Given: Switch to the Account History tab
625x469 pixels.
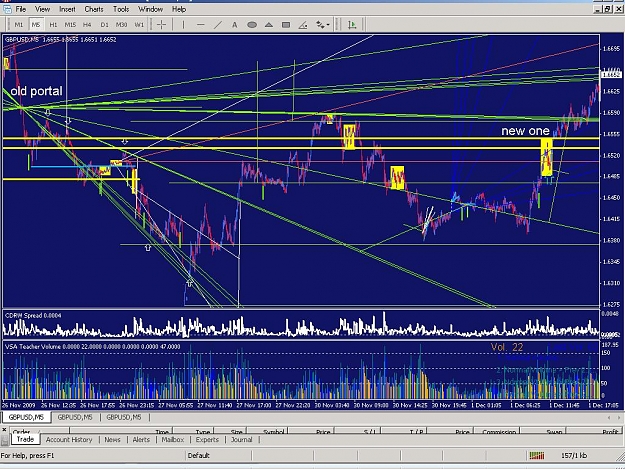Looking at the screenshot, I should 69,440.
